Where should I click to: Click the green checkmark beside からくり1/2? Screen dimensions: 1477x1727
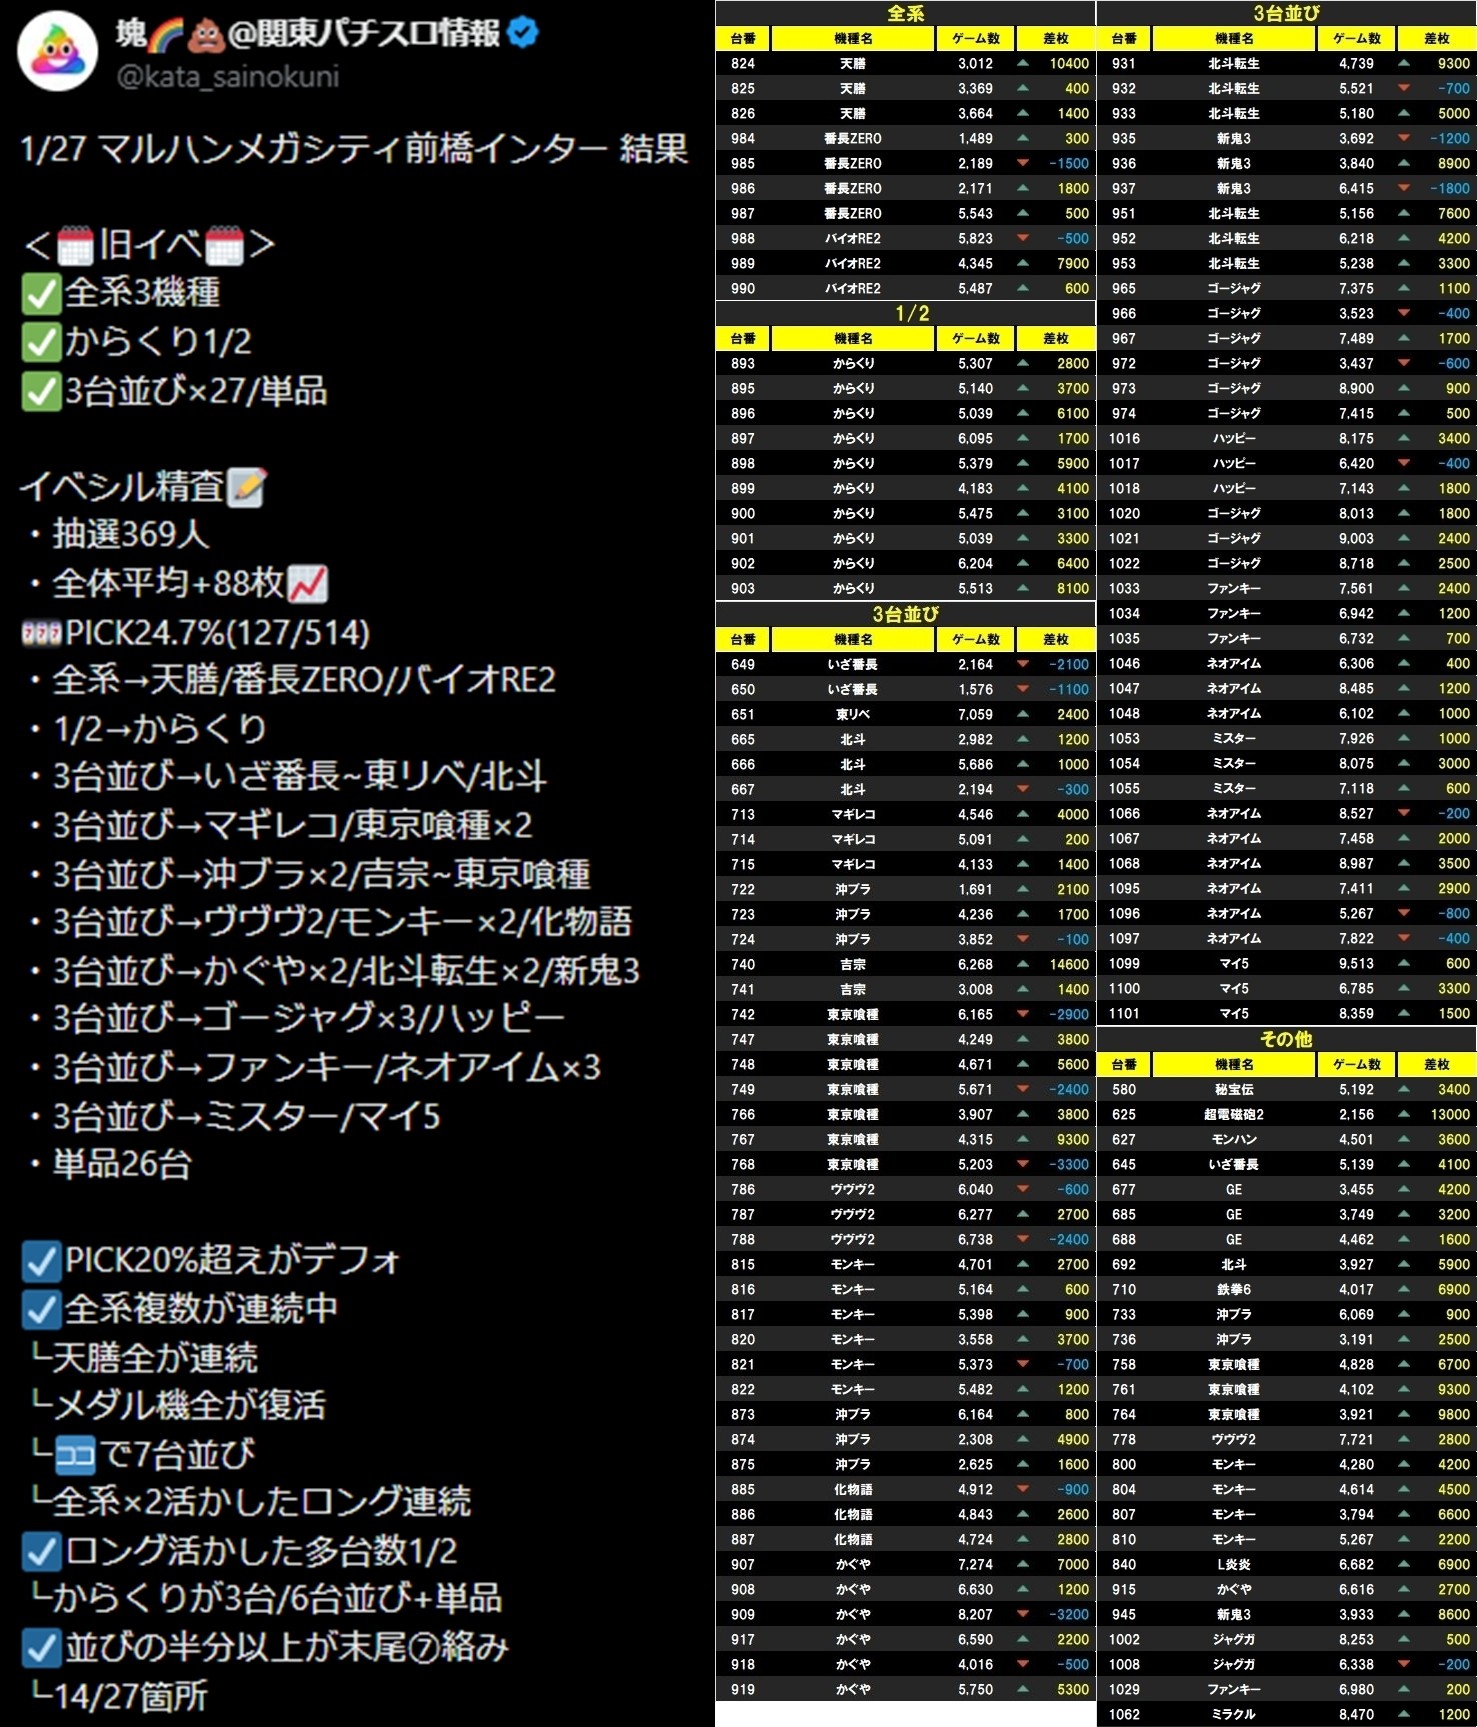pyautogui.click(x=41, y=342)
